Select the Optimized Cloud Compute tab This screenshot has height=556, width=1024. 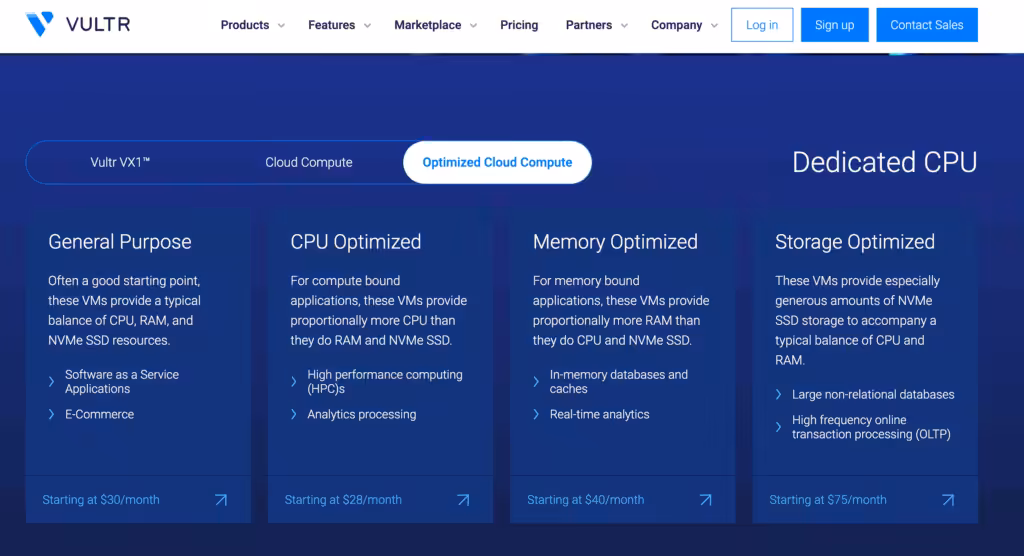pyautogui.click(x=497, y=162)
